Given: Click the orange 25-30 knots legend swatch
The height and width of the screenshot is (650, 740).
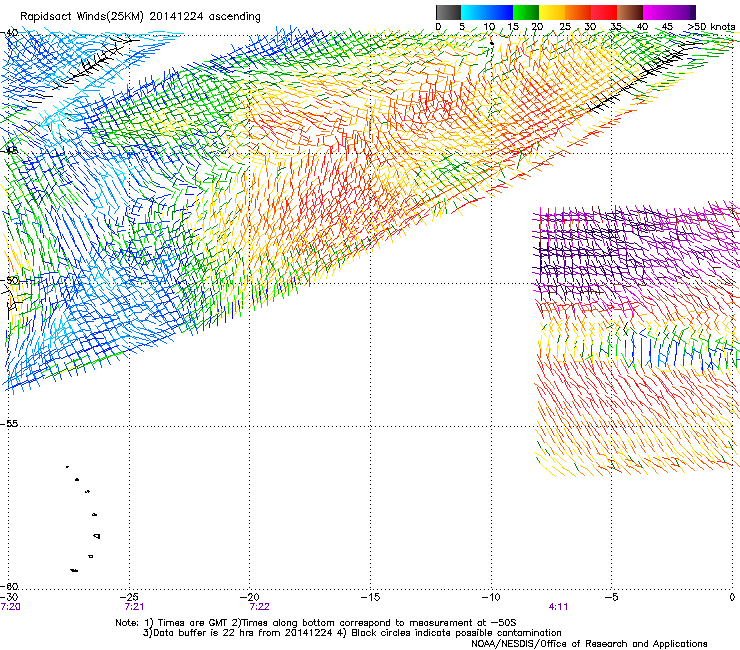Looking at the screenshot, I should click(x=578, y=12).
